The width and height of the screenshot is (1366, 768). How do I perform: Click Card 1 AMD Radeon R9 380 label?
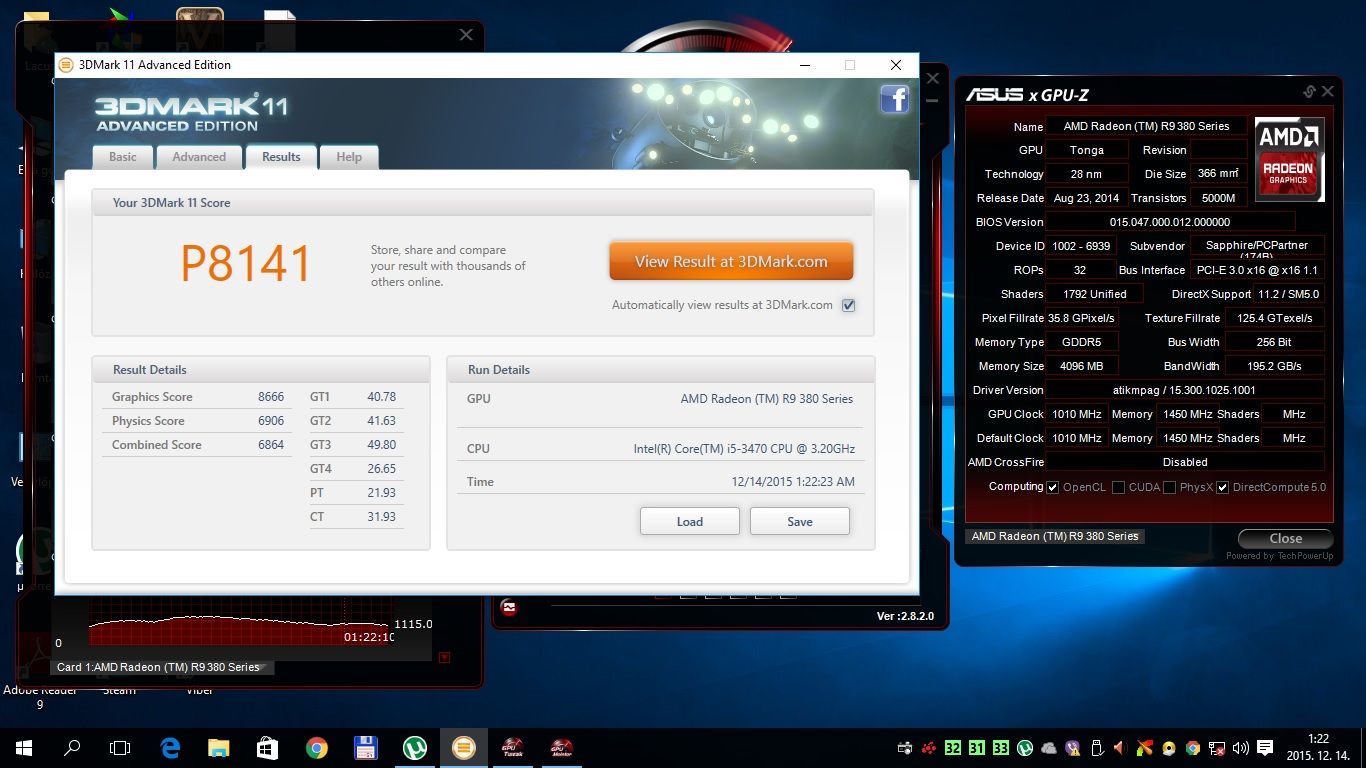pyautogui.click(x=162, y=667)
